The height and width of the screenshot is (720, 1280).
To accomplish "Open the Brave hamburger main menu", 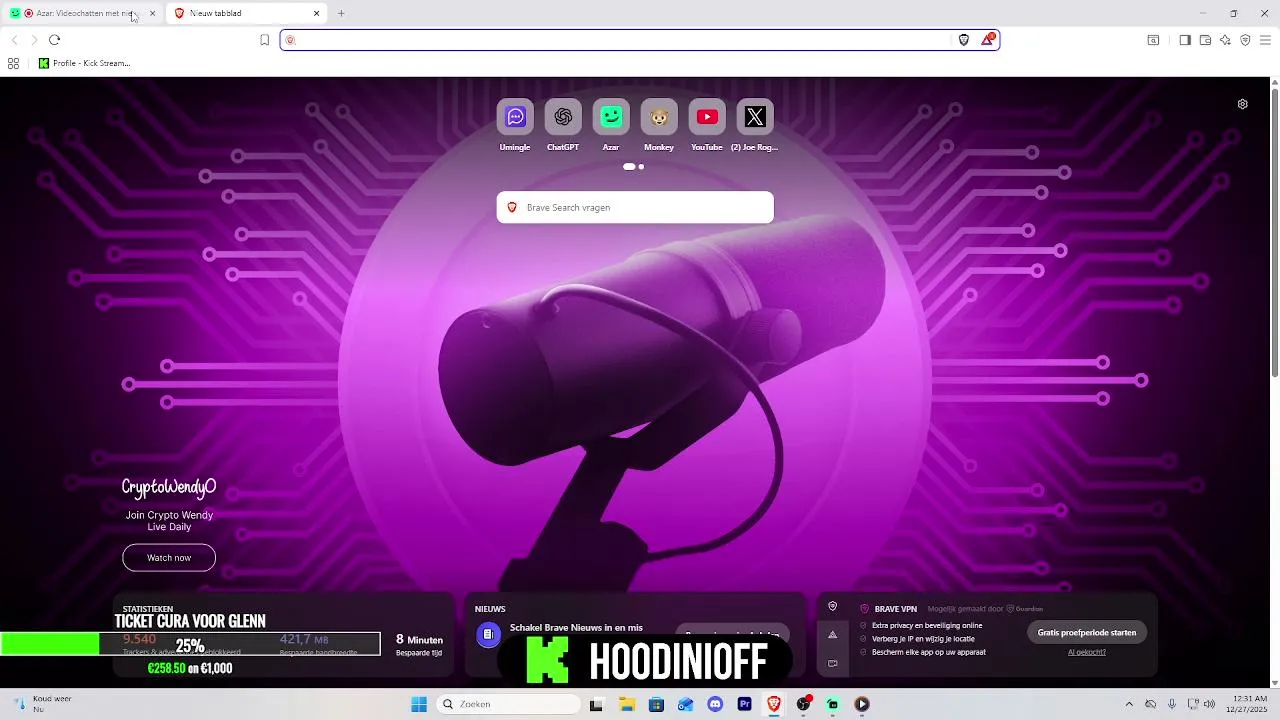I will pos(1266,40).
